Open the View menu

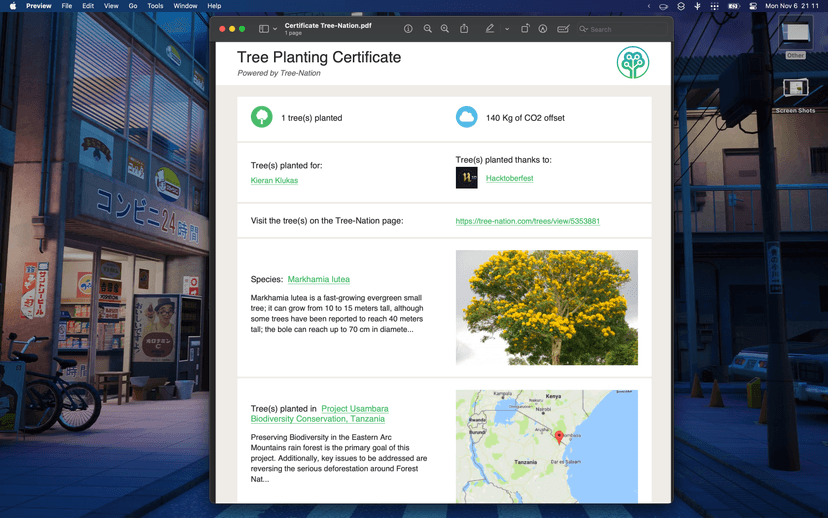click(111, 6)
